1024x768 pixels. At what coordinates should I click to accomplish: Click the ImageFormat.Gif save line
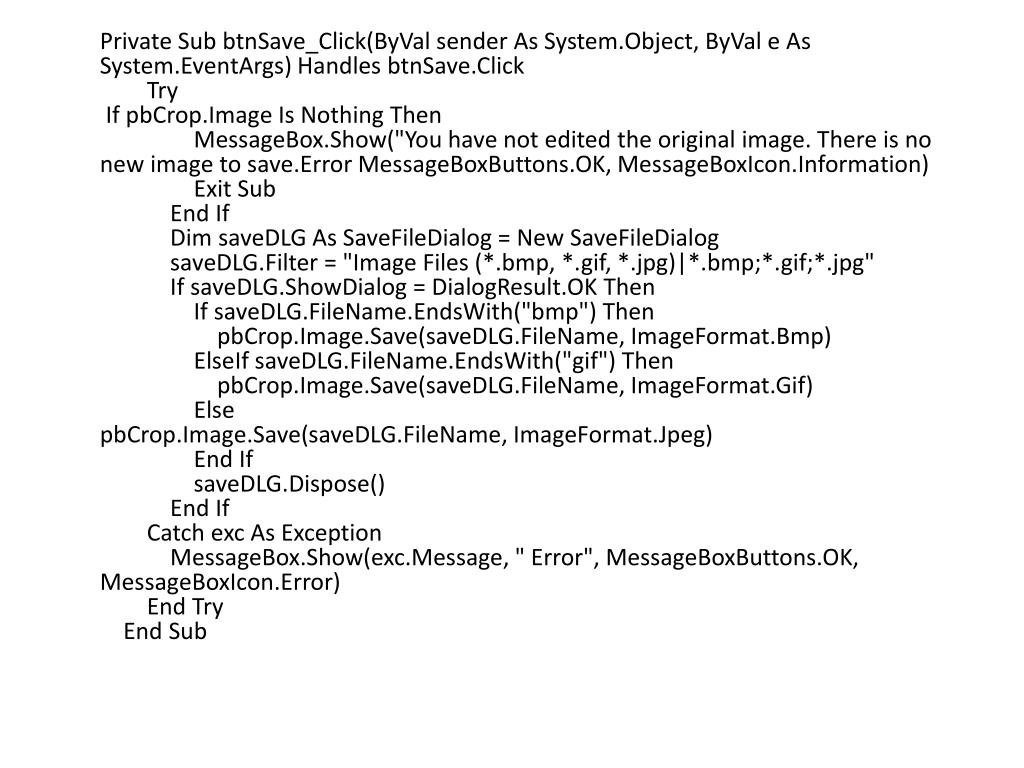click(x=515, y=386)
